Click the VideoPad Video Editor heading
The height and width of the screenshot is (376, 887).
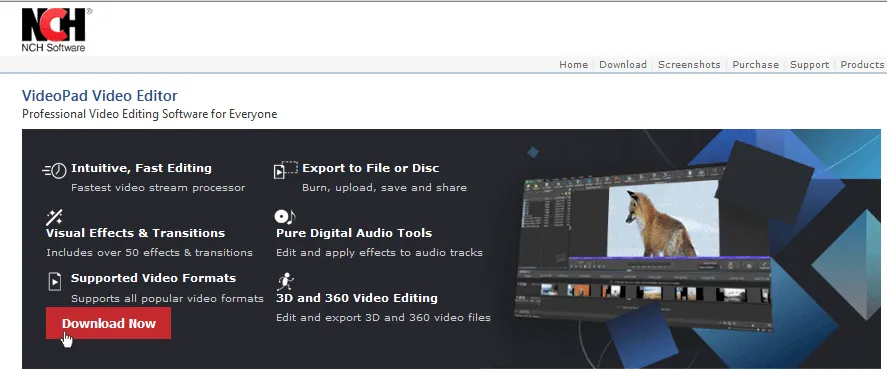pyautogui.click(x=100, y=96)
